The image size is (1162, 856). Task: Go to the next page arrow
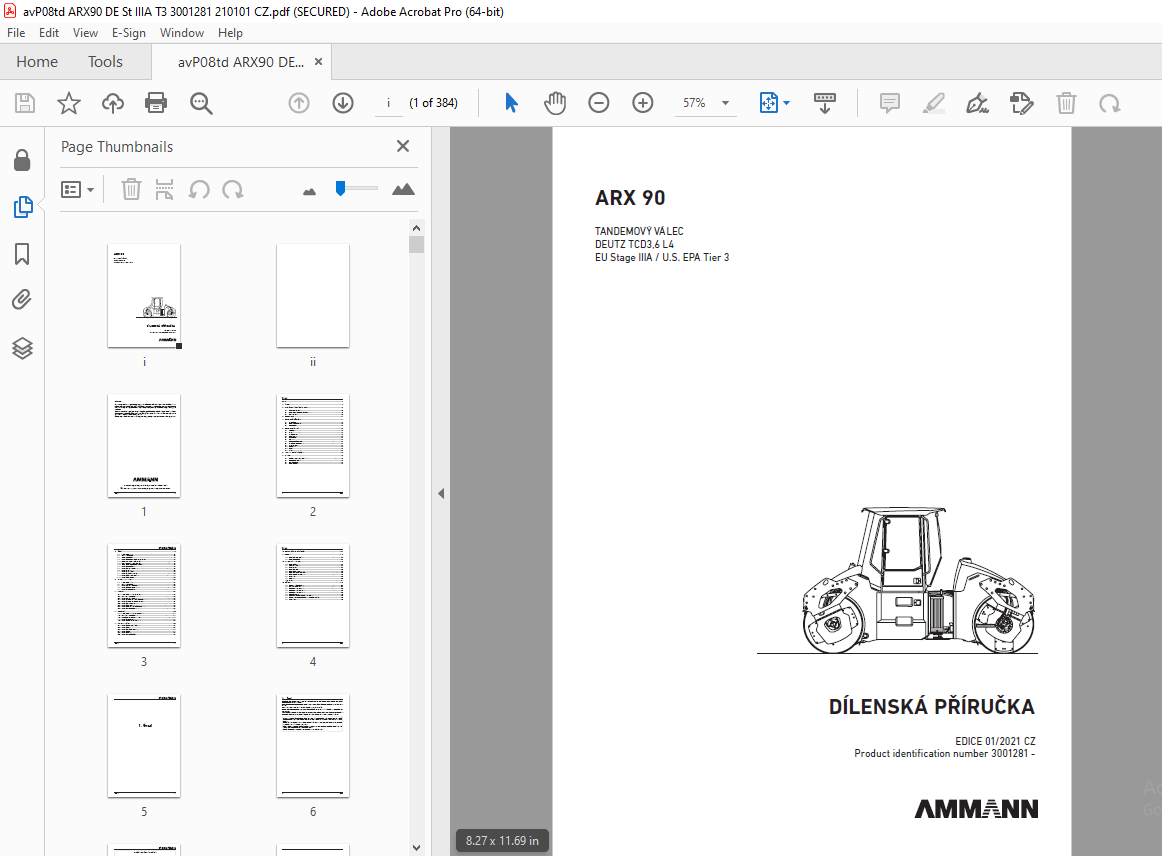click(342, 103)
